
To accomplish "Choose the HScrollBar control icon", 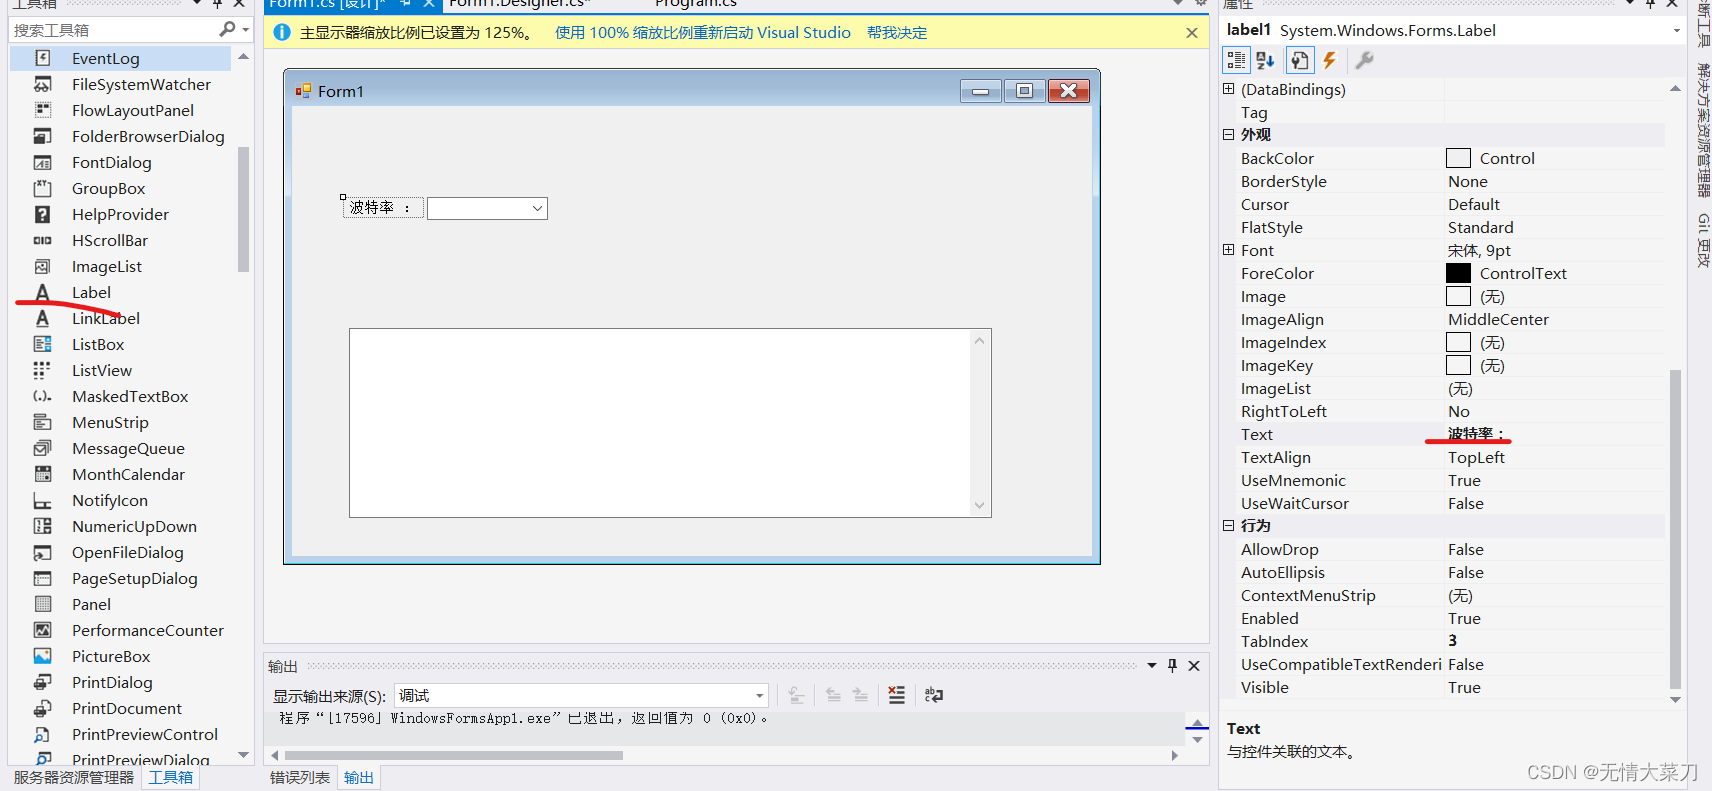I will pos(42,240).
